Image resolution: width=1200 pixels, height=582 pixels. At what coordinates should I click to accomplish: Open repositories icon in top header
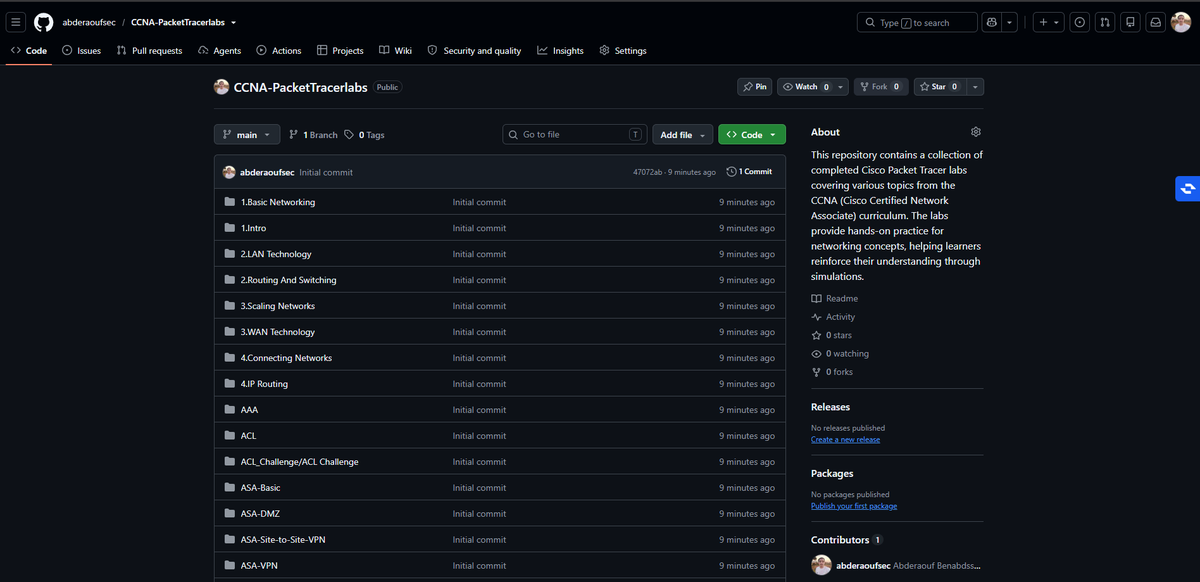tap(1130, 22)
